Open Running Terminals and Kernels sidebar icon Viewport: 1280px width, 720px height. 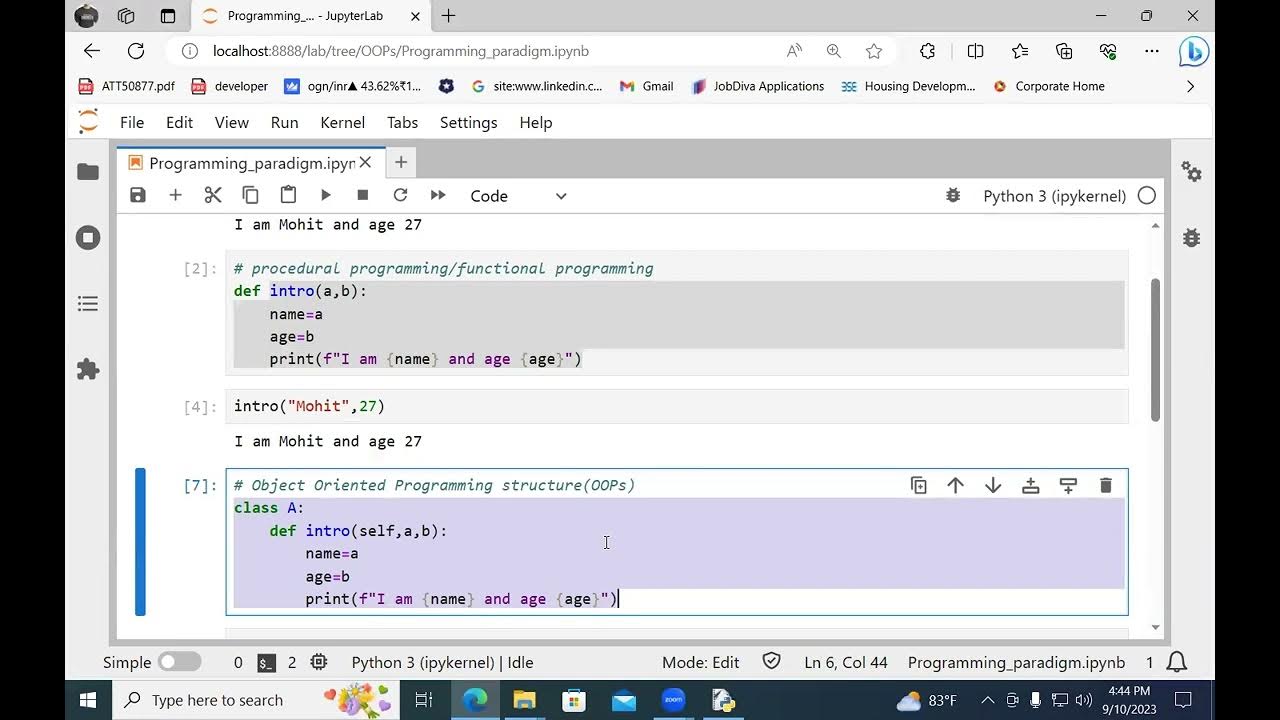coord(88,238)
